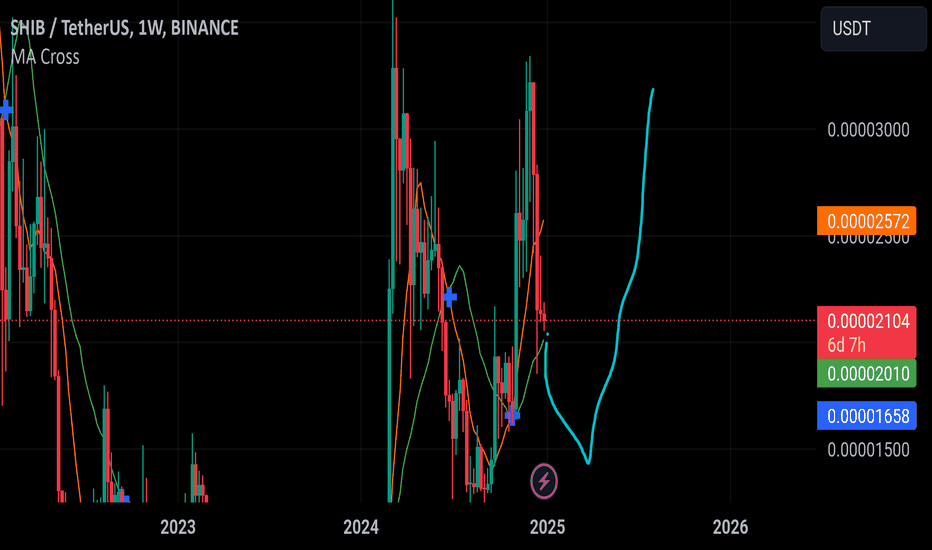Click the 2026 time axis label
This screenshot has width=932, height=550.
(x=731, y=527)
